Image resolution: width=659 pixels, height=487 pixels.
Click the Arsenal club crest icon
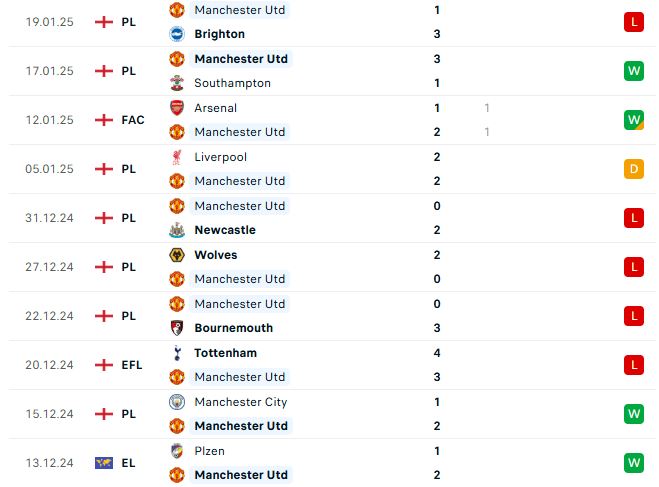pyautogui.click(x=177, y=108)
